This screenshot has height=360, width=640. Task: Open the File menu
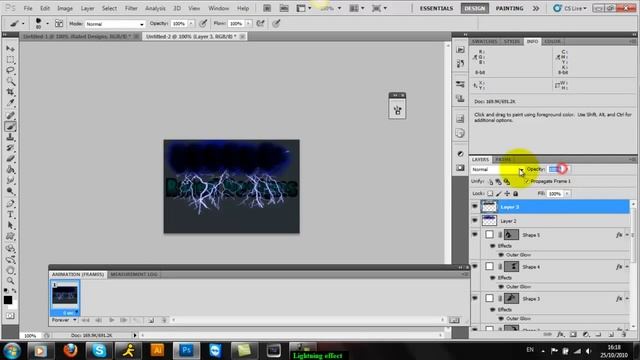tap(28, 8)
